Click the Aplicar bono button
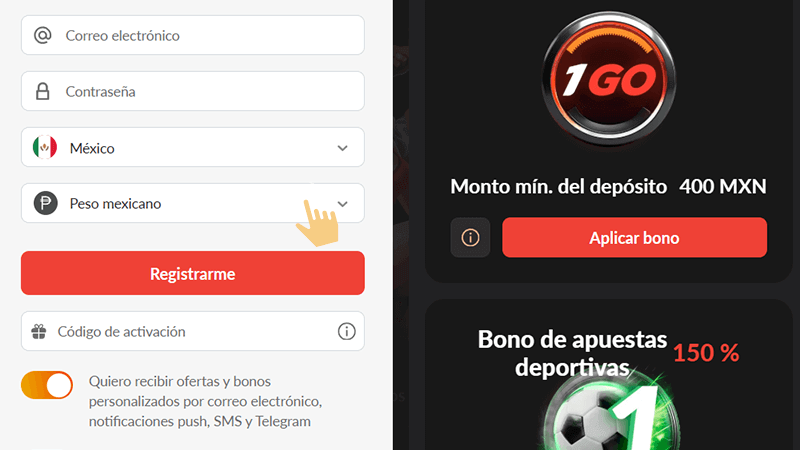 point(634,237)
